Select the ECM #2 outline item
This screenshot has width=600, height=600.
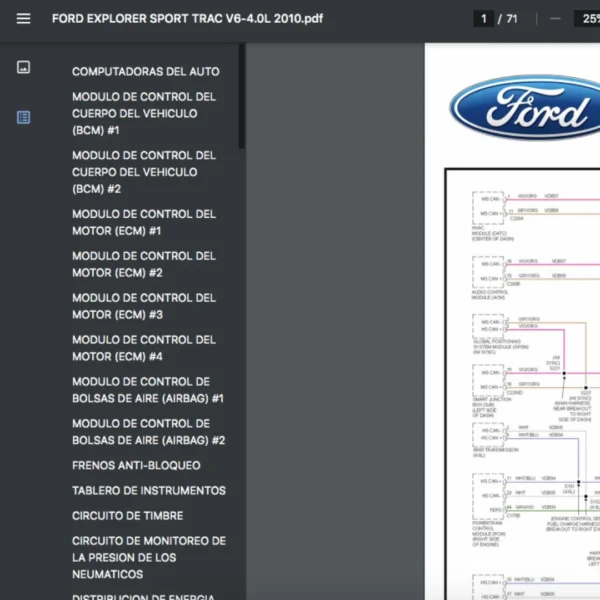pos(143,264)
